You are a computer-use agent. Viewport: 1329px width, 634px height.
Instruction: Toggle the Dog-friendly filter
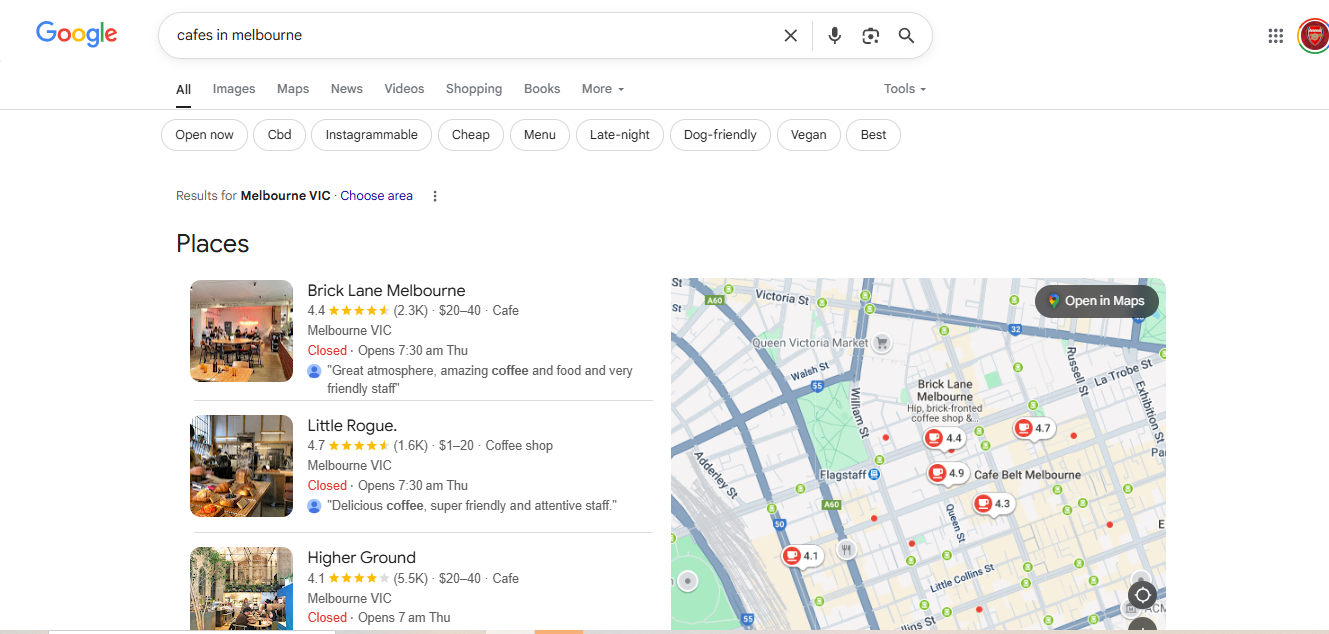tap(719, 134)
